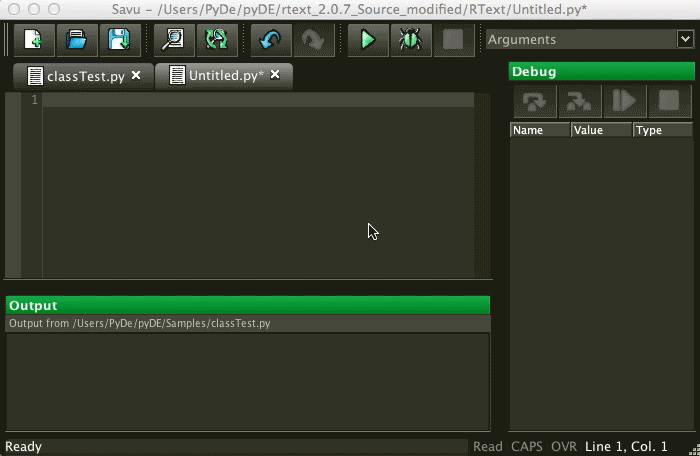This screenshot has height=456, width=700.
Task: Expand the Arguments dropdown
Action: point(684,40)
